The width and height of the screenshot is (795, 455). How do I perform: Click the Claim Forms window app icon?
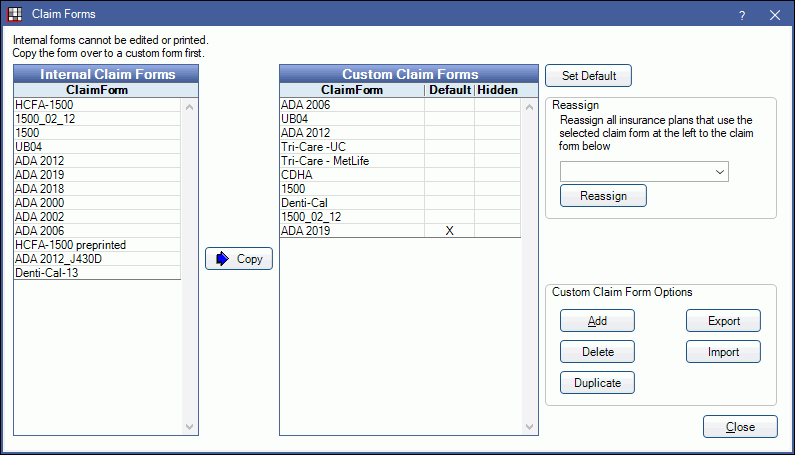coord(15,14)
